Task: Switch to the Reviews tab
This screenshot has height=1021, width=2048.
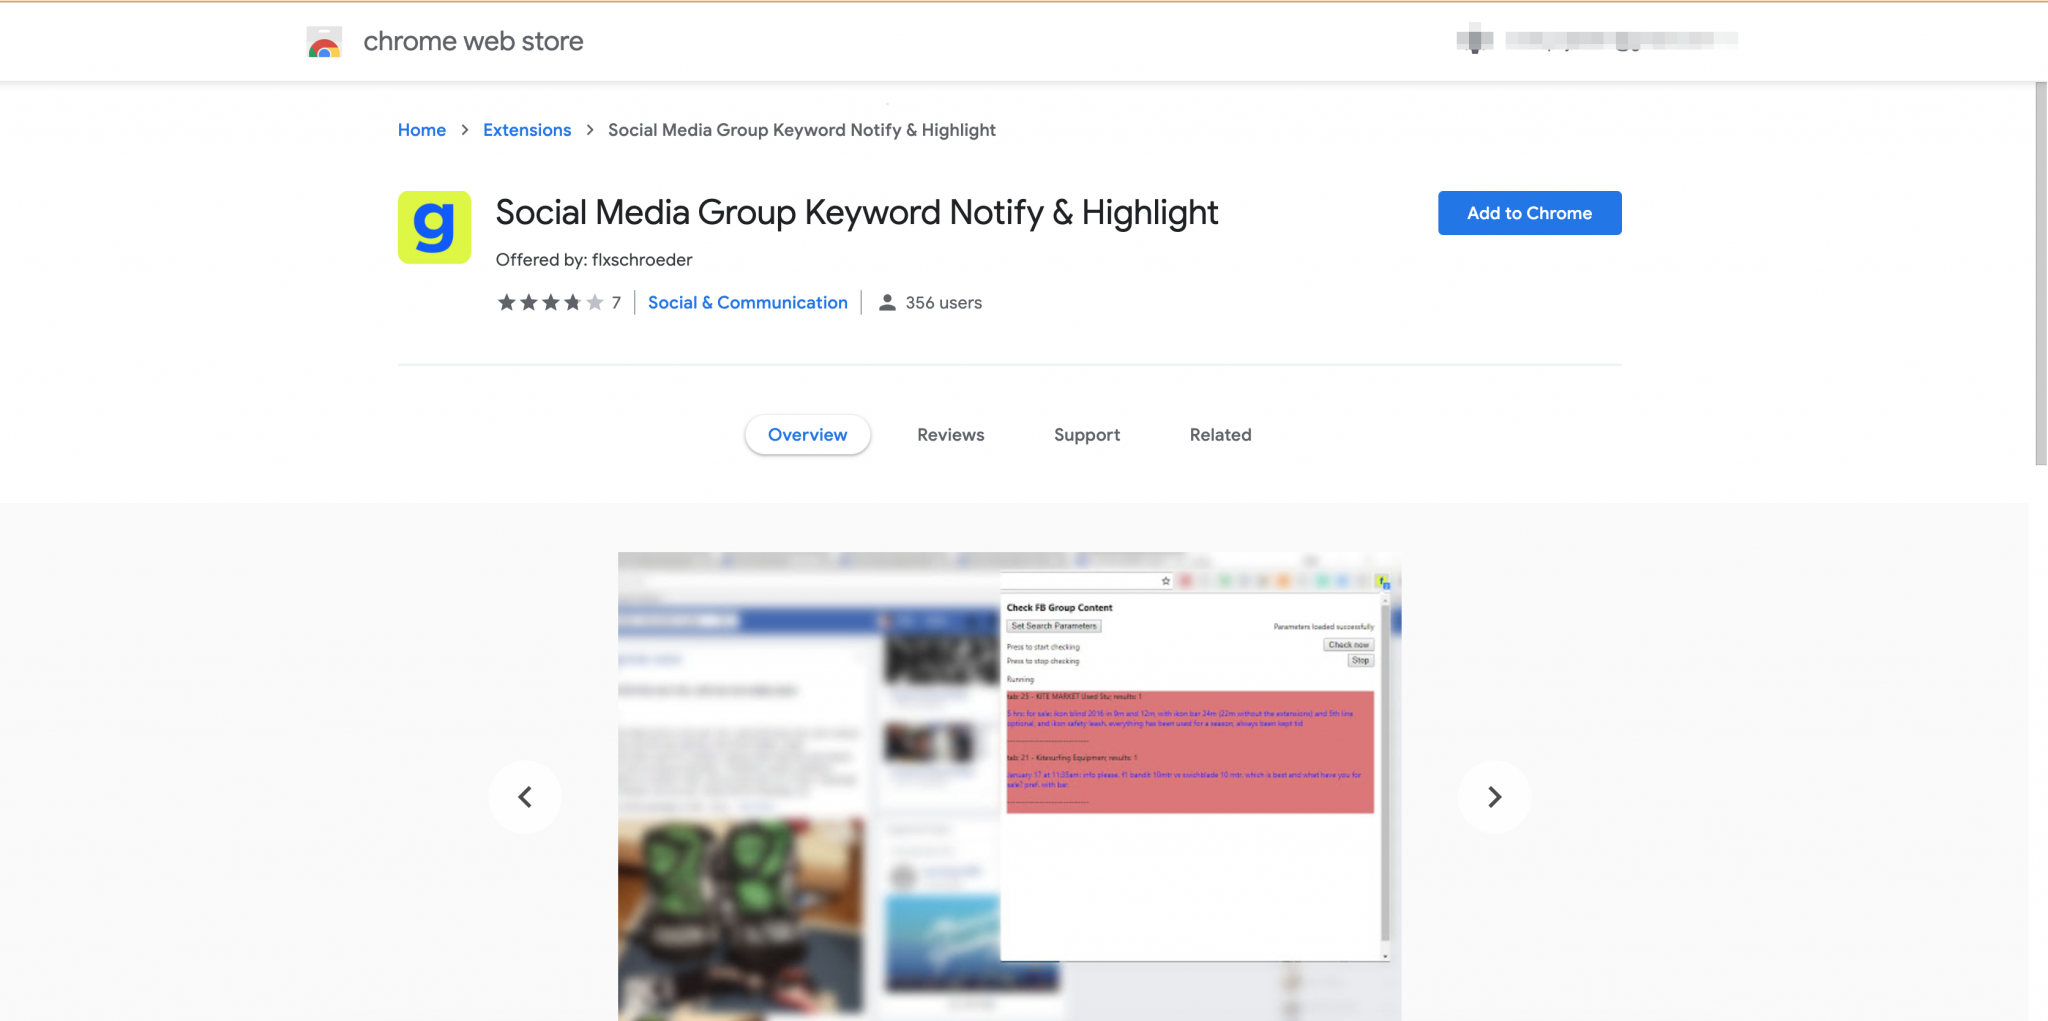Action: click(950, 434)
